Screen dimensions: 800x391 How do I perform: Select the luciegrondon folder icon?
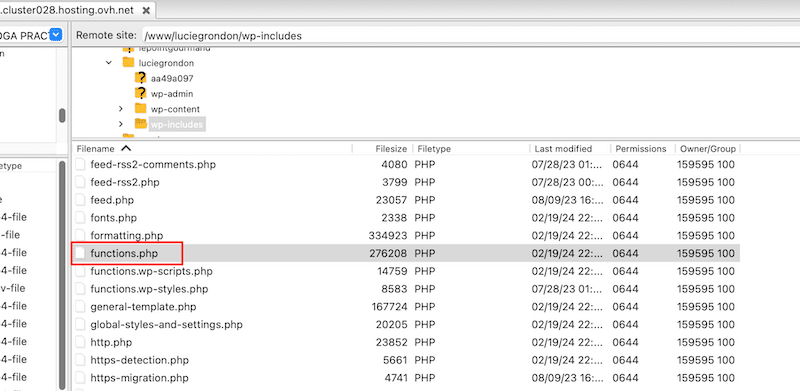(x=128, y=62)
